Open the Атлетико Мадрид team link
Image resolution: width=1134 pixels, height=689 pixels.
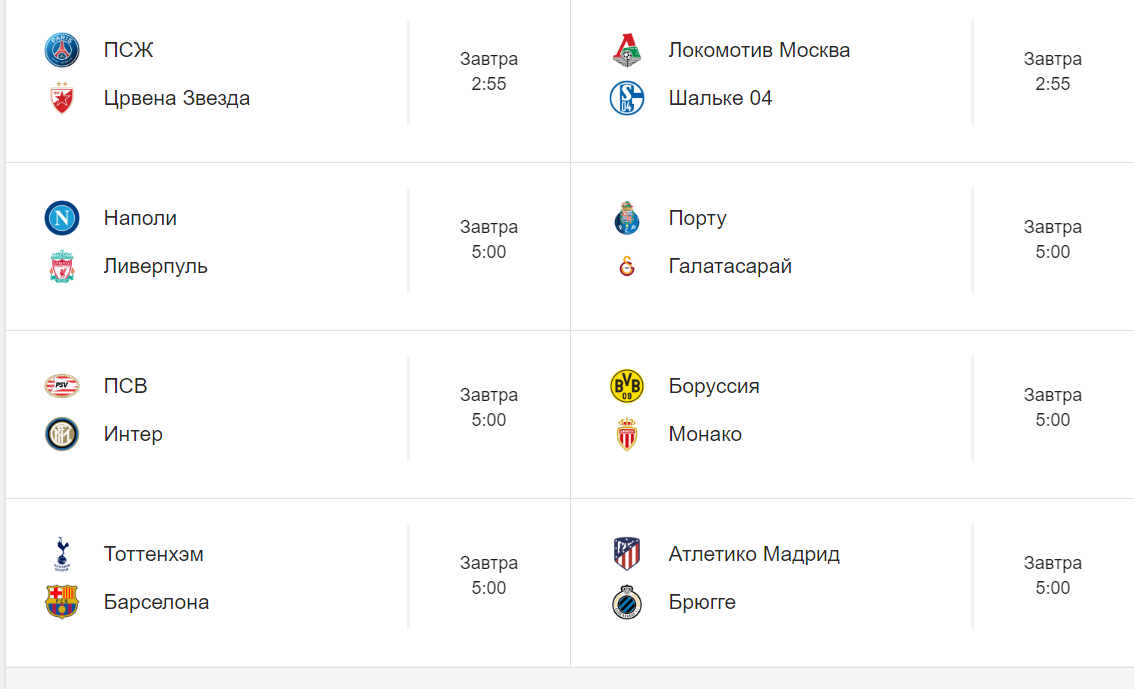coord(754,554)
